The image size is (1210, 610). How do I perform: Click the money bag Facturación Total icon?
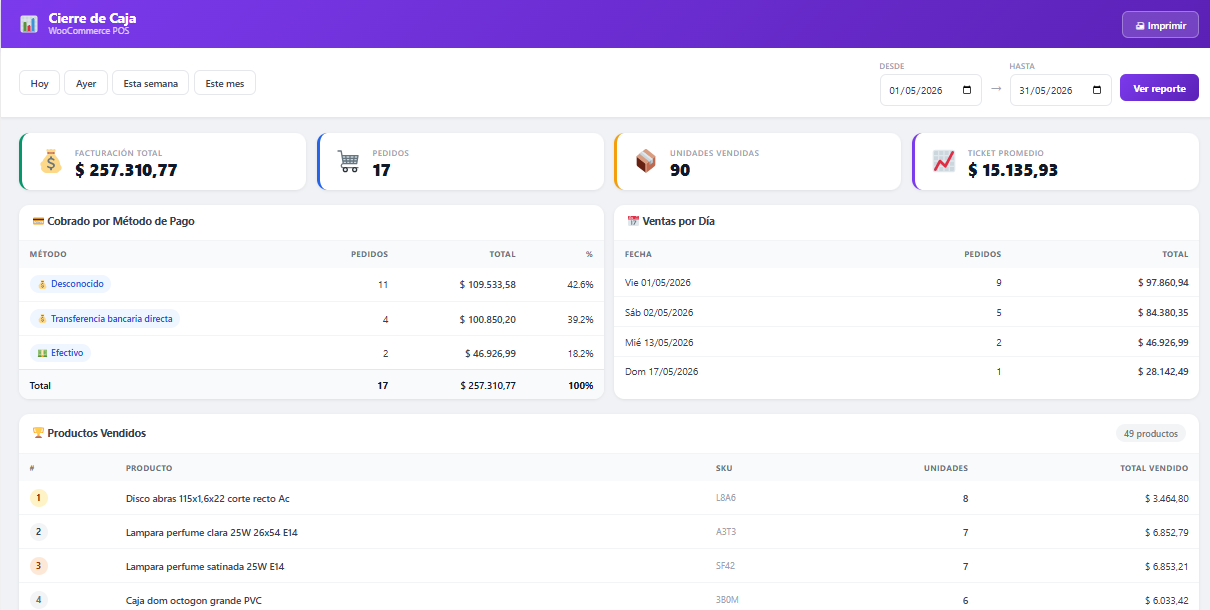click(x=51, y=161)
